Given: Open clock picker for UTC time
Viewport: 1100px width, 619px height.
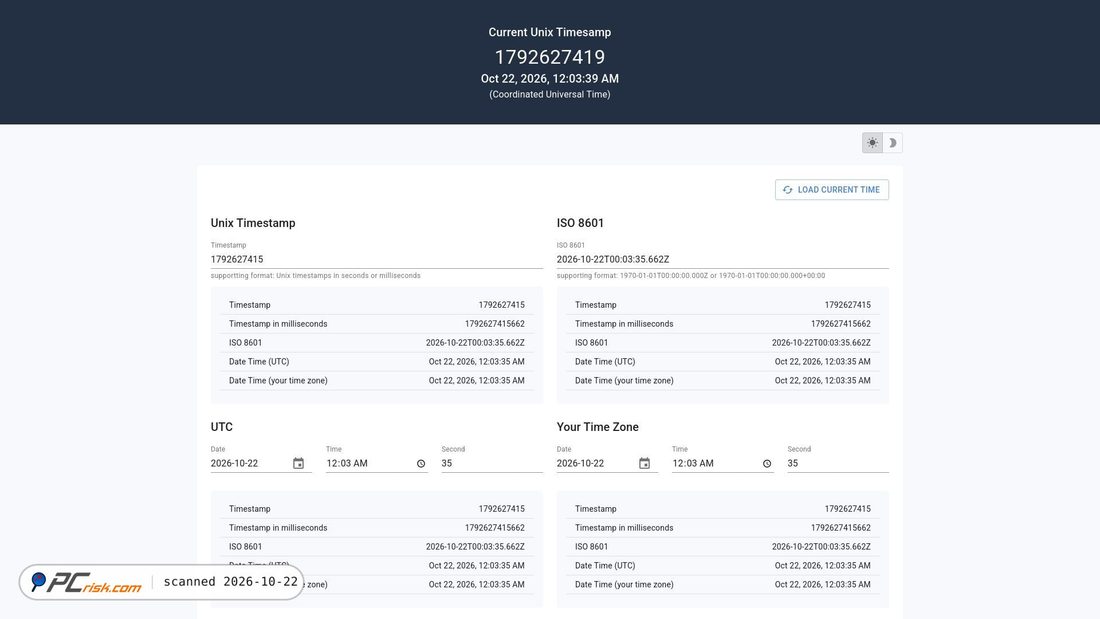Looking at the screenshot, I should point(421,463).
